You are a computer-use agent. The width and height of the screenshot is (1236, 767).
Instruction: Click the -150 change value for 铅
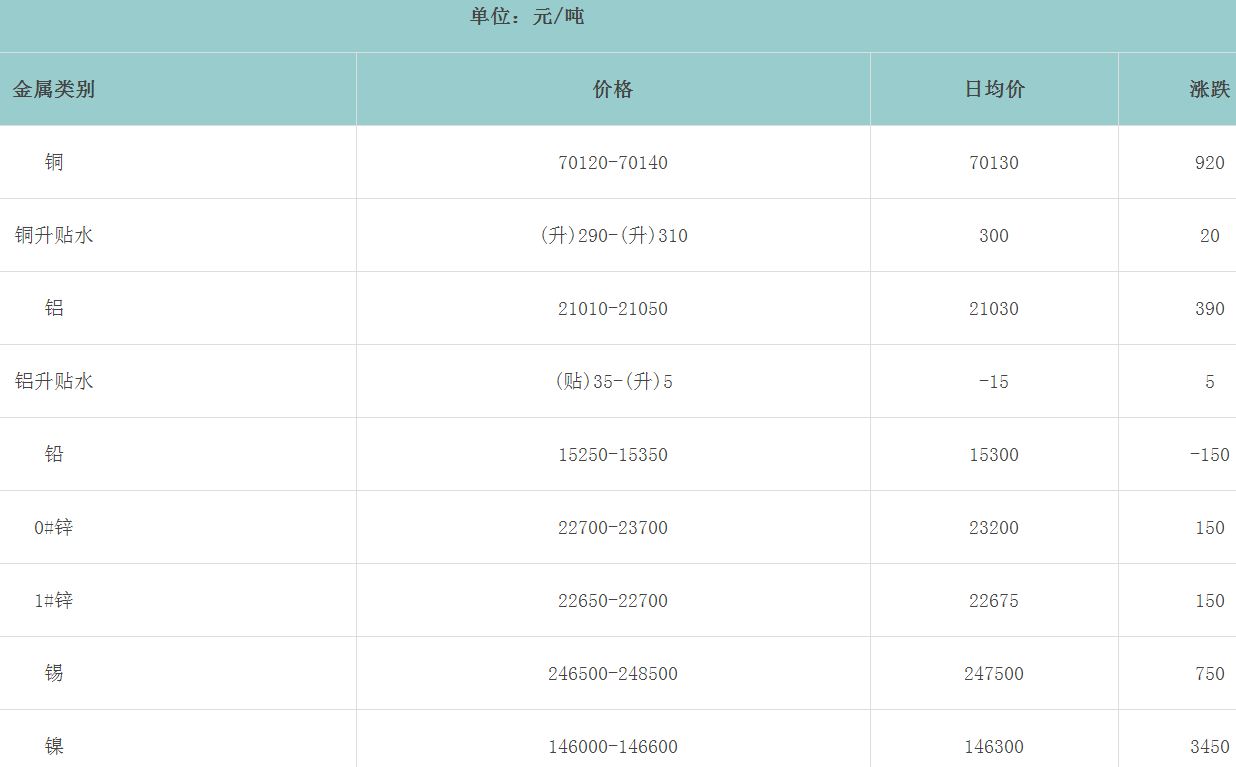point(1209,455)
